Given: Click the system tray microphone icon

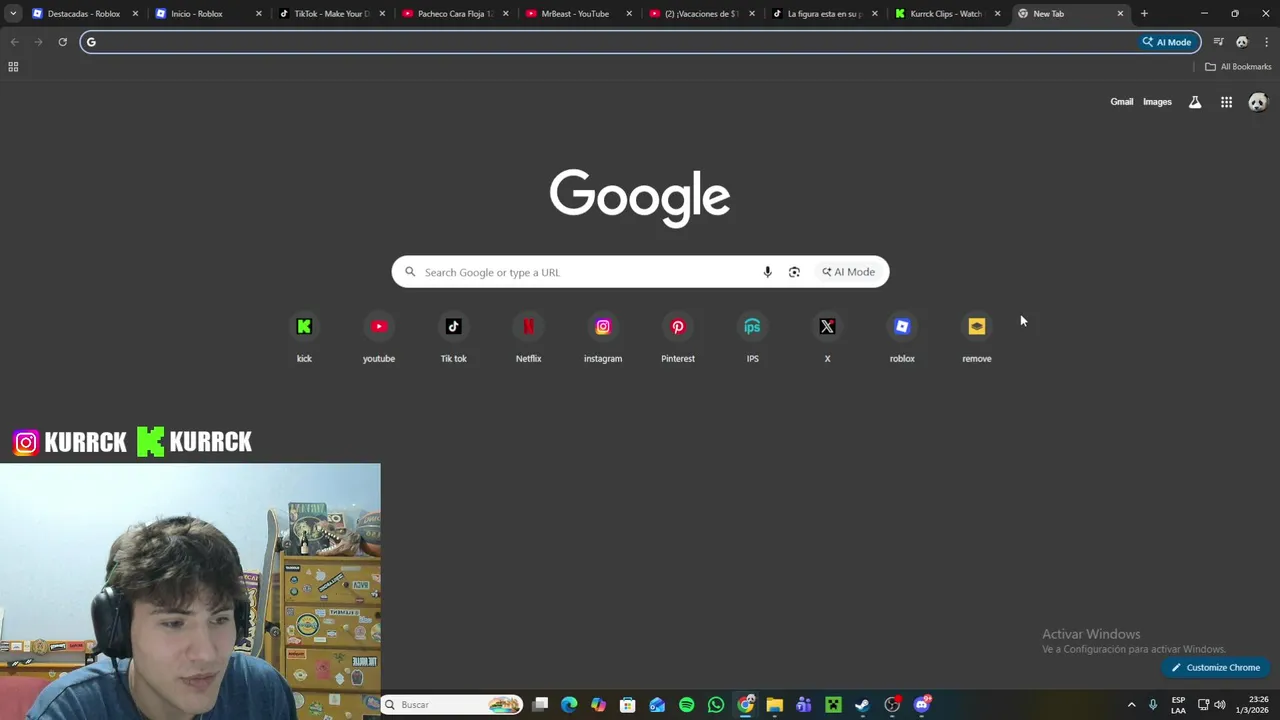Looking at the screenshot, I should click(x=1153, y=705).
